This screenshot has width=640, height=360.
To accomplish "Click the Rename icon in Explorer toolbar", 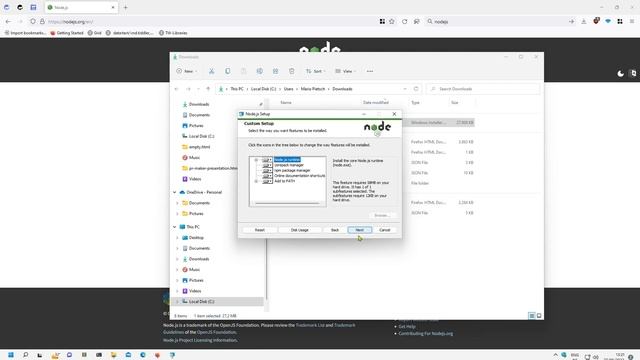I will 260,71.
